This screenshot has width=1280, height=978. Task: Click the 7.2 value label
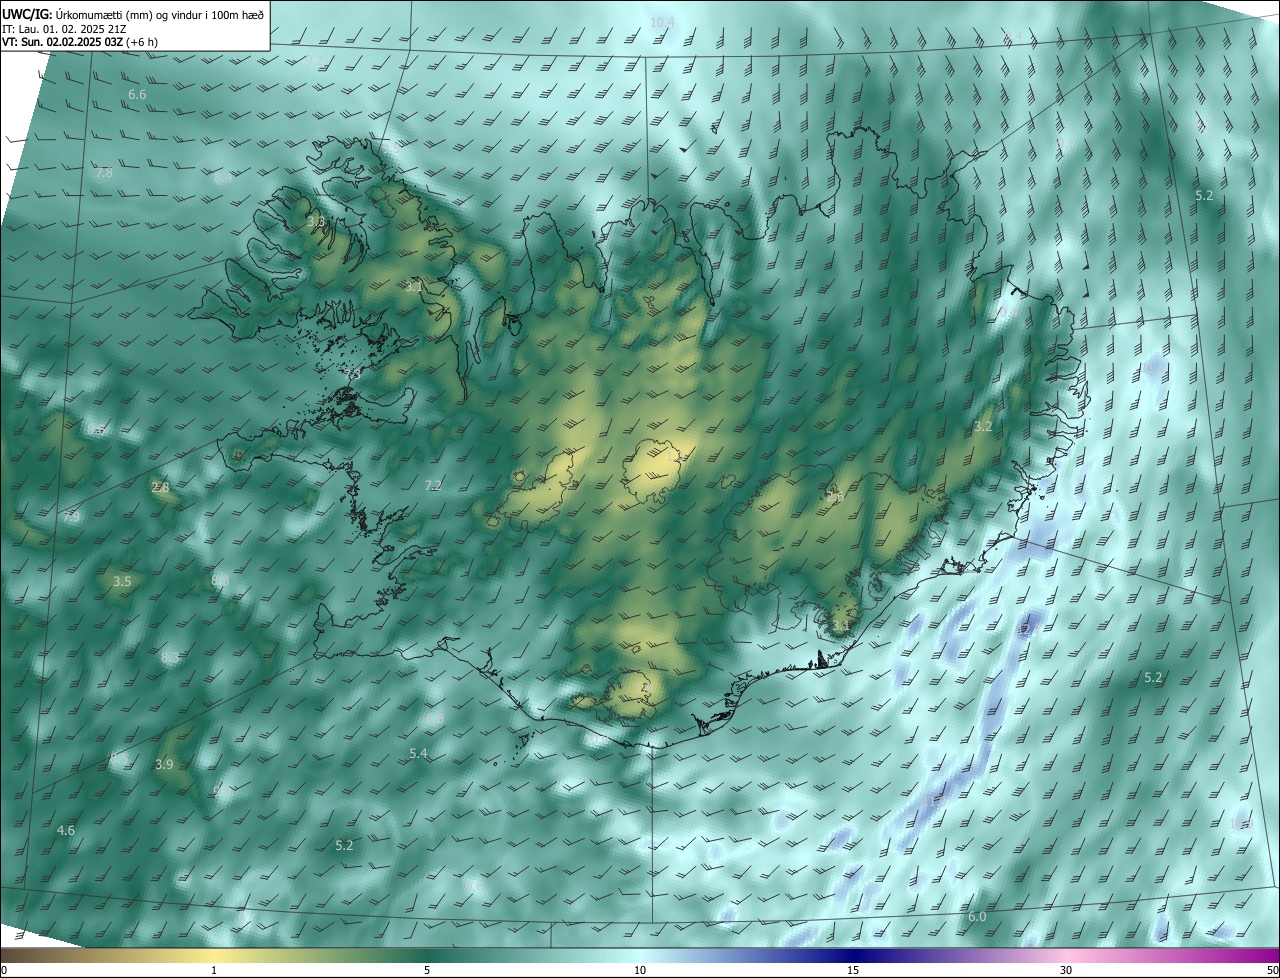[433, 485]
